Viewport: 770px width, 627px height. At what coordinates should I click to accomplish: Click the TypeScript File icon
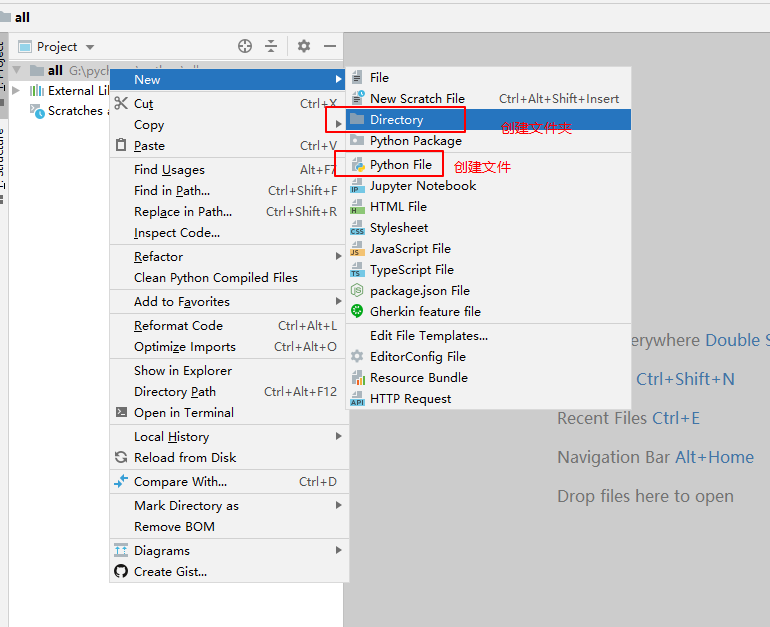pos(358,270)
